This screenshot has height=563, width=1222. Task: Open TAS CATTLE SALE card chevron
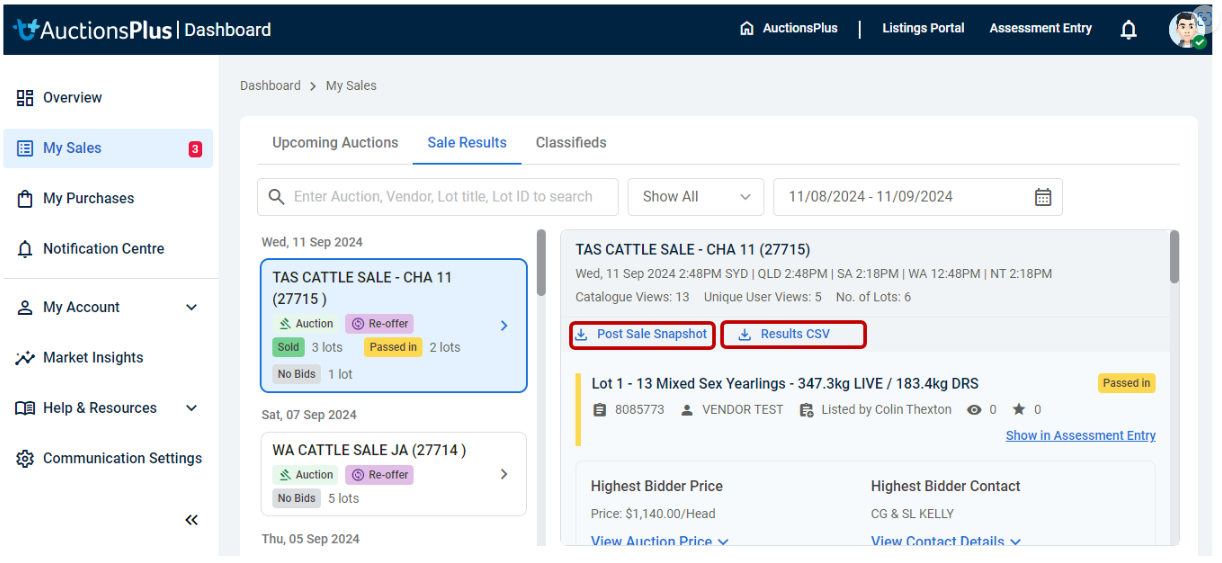pos(504,326)
